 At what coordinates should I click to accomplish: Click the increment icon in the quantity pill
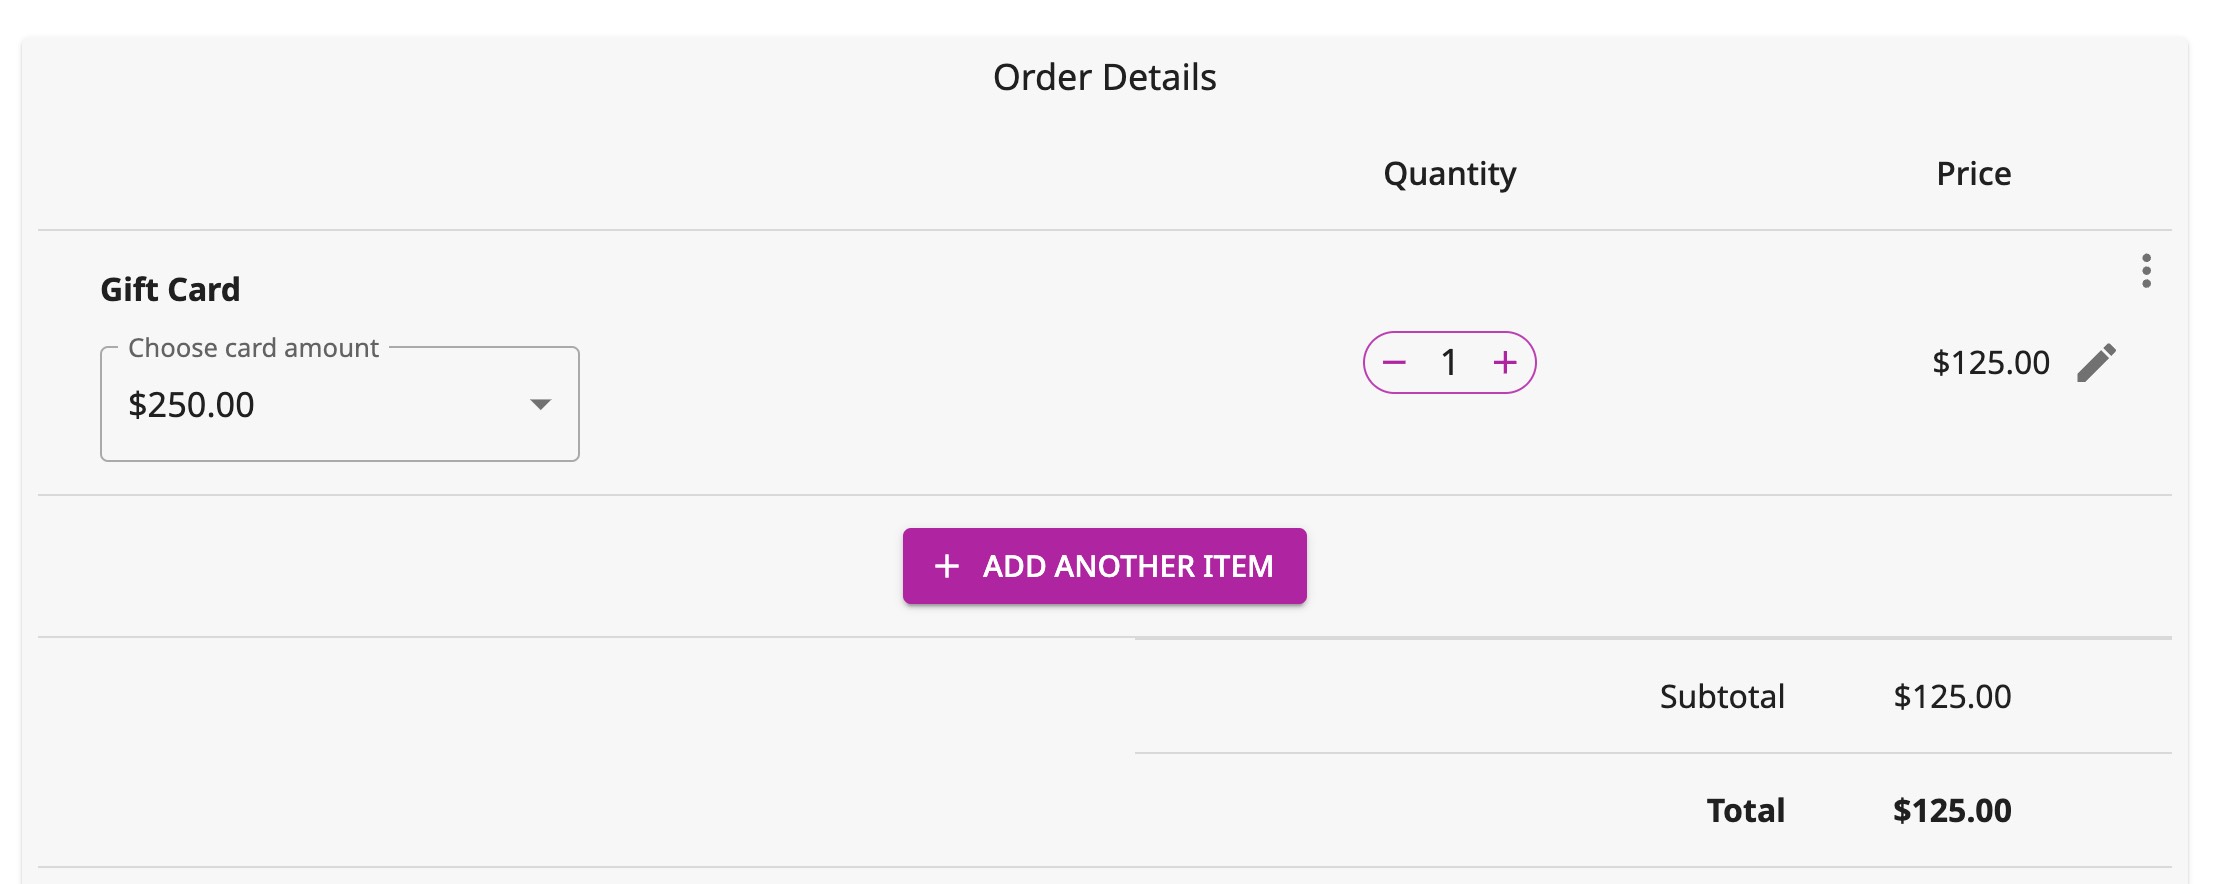(x=1507, y=362)
